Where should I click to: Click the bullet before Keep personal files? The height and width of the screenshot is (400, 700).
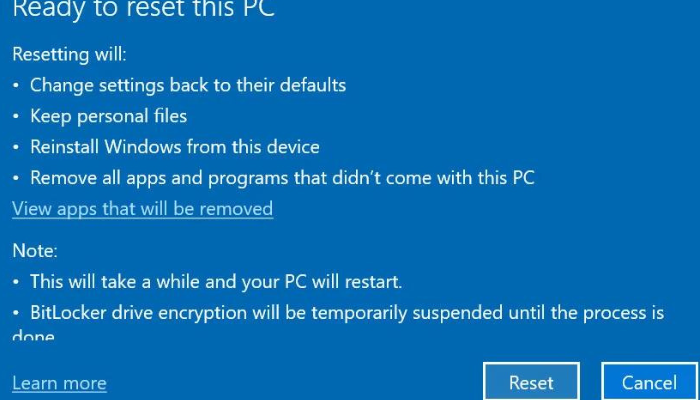pyautogui.click(x=16, y=117)
